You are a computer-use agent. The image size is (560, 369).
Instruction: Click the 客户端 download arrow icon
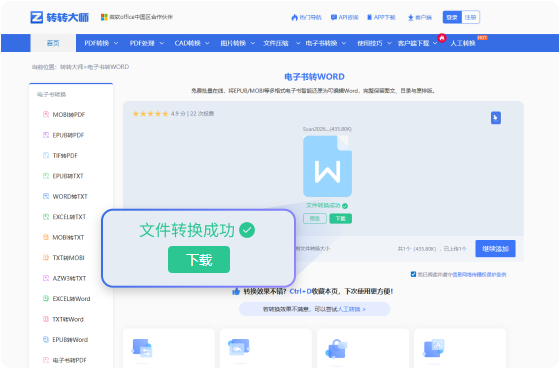click(410, 17)
